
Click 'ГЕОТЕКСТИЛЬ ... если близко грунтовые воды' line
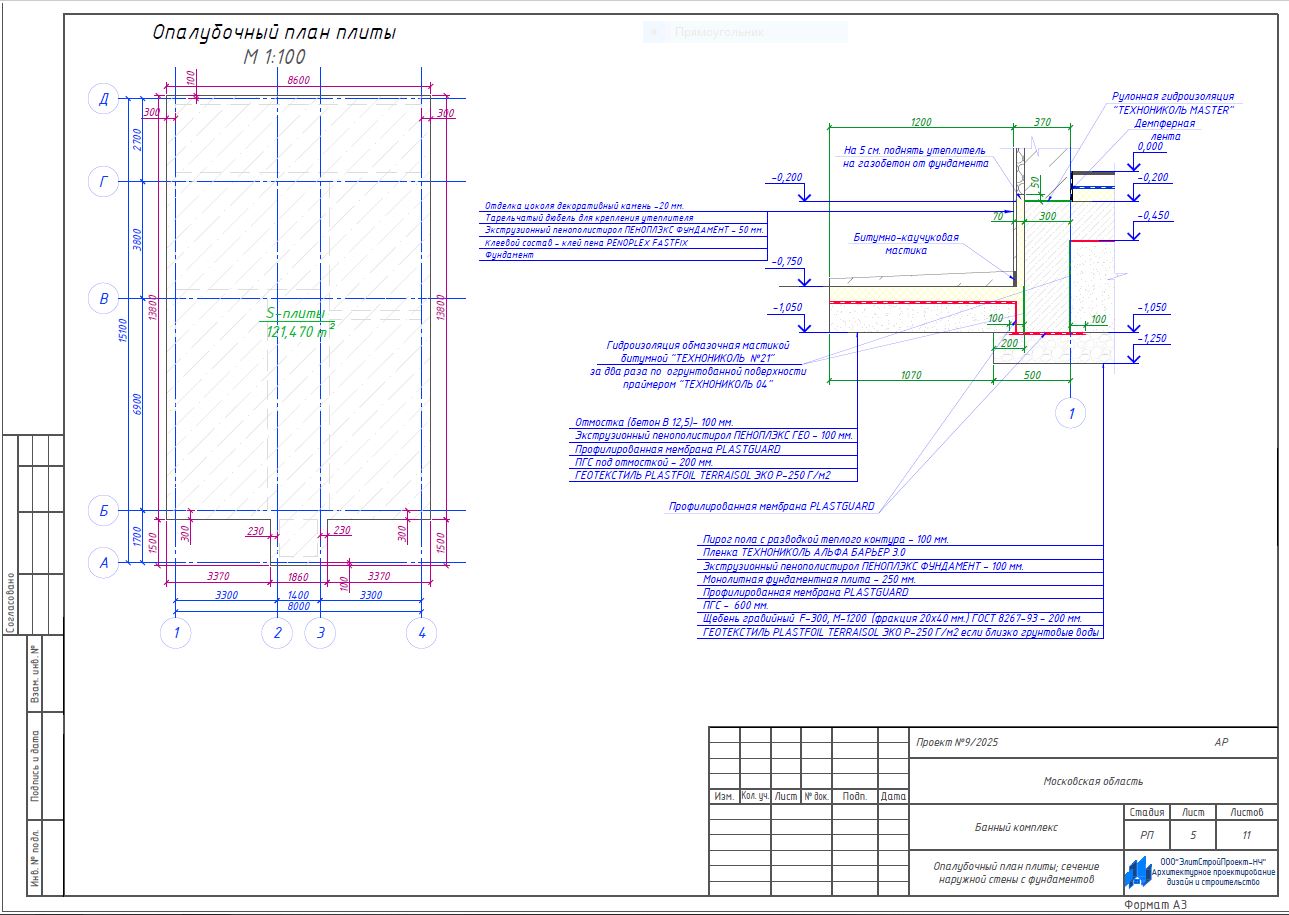902,632
